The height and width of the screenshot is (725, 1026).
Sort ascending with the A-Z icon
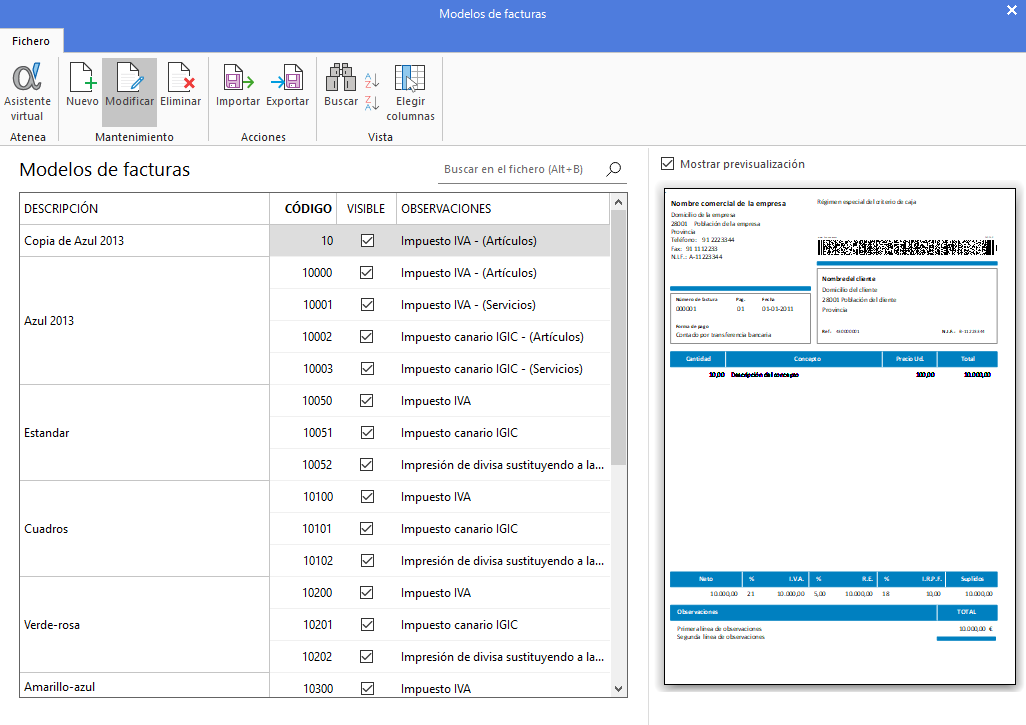pyautogui.click(x=372, y=80)
